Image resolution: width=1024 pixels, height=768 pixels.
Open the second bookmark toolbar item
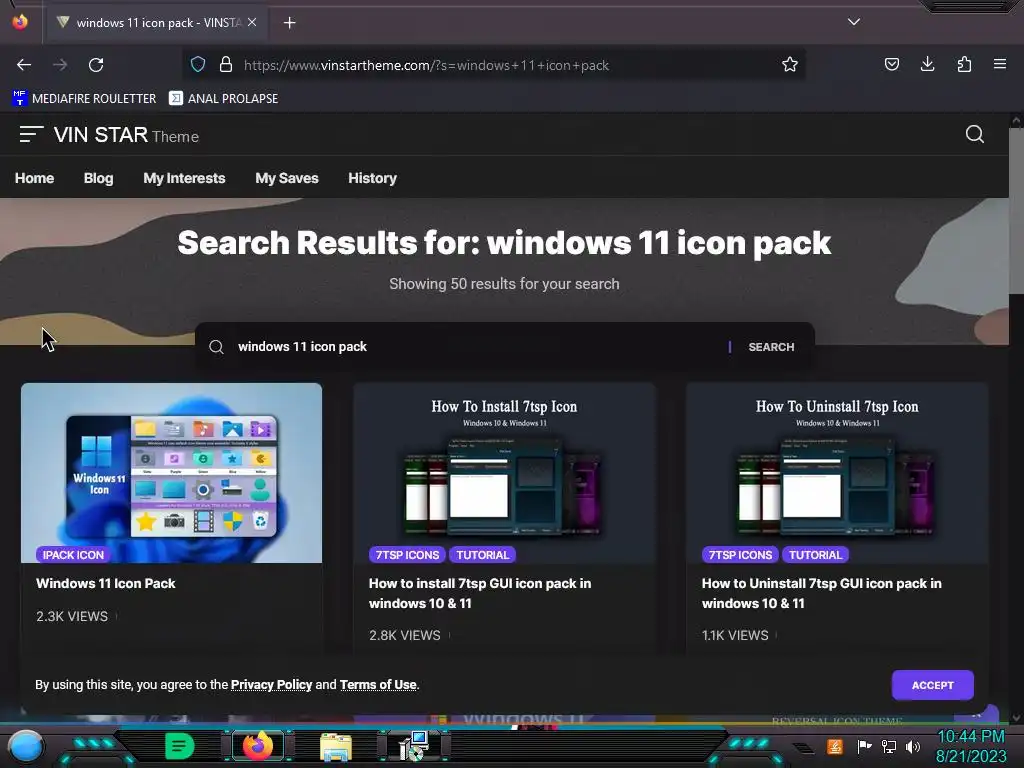[223, 99]
